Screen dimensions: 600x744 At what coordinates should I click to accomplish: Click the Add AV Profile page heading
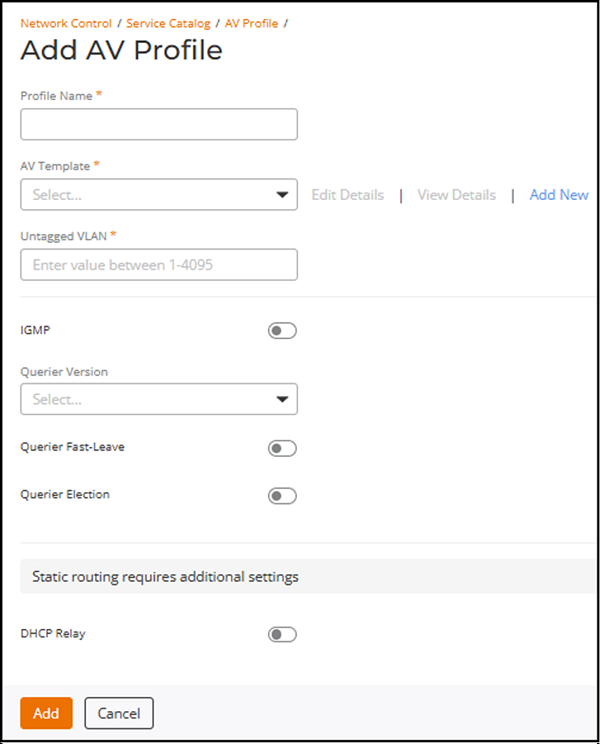[x=121, y=51]
